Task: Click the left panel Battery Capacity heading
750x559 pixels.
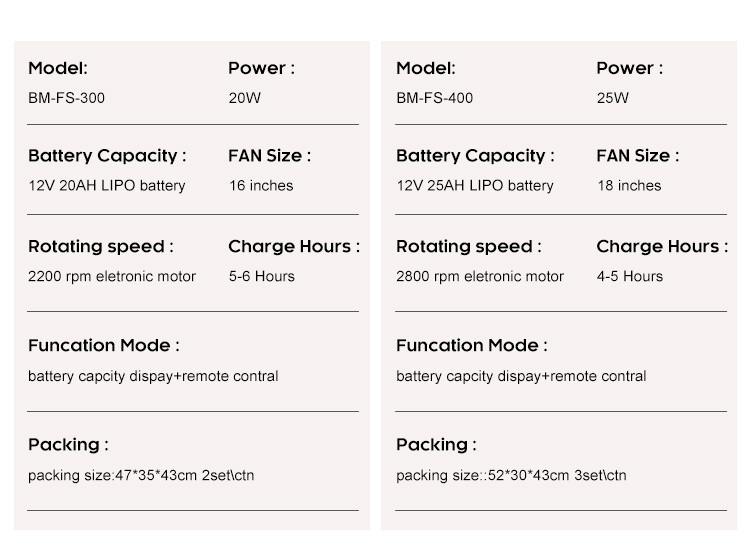Action: pyautogui.click(x=107, y=156)
